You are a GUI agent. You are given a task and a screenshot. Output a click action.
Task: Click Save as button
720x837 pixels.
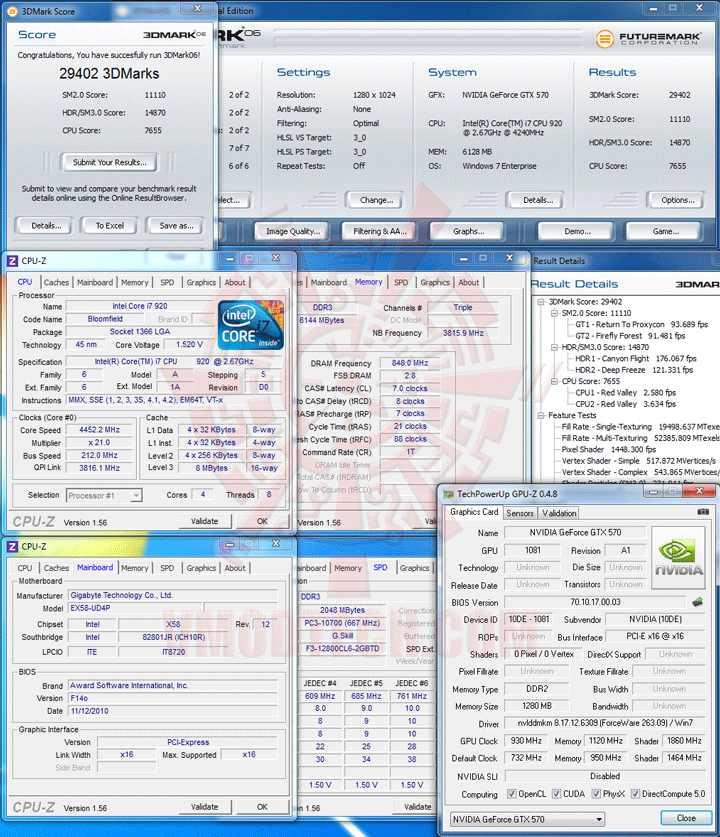pos(176,226)
